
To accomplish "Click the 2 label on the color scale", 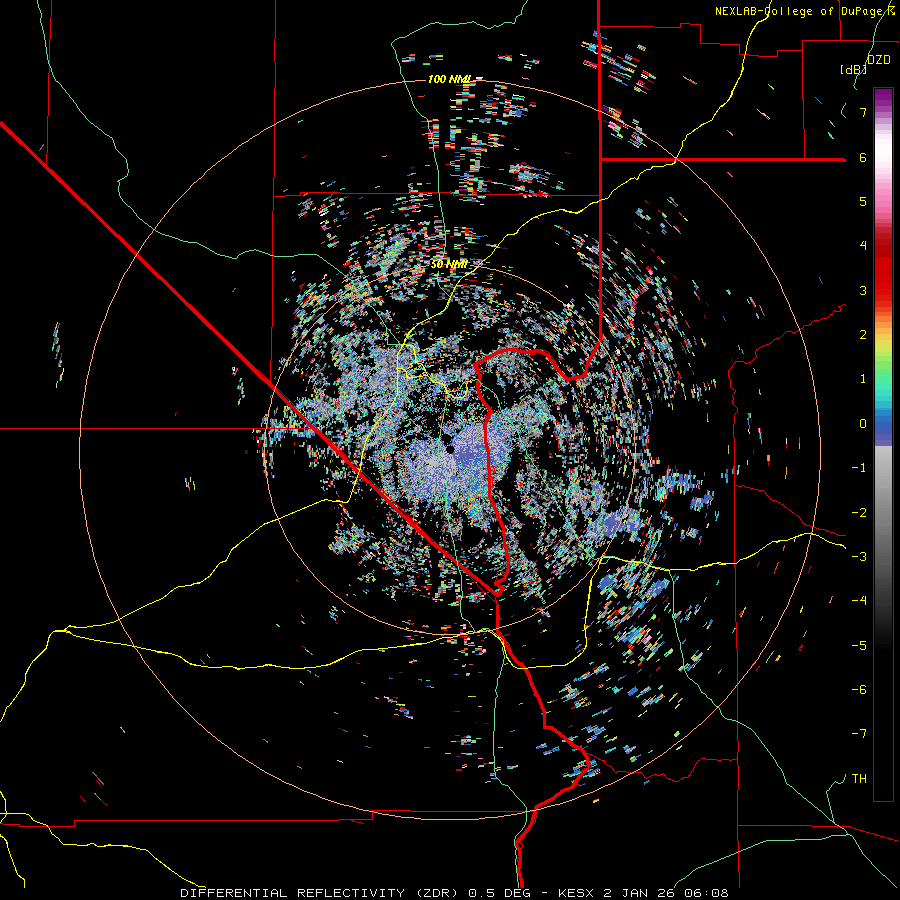I will point(863,335).
